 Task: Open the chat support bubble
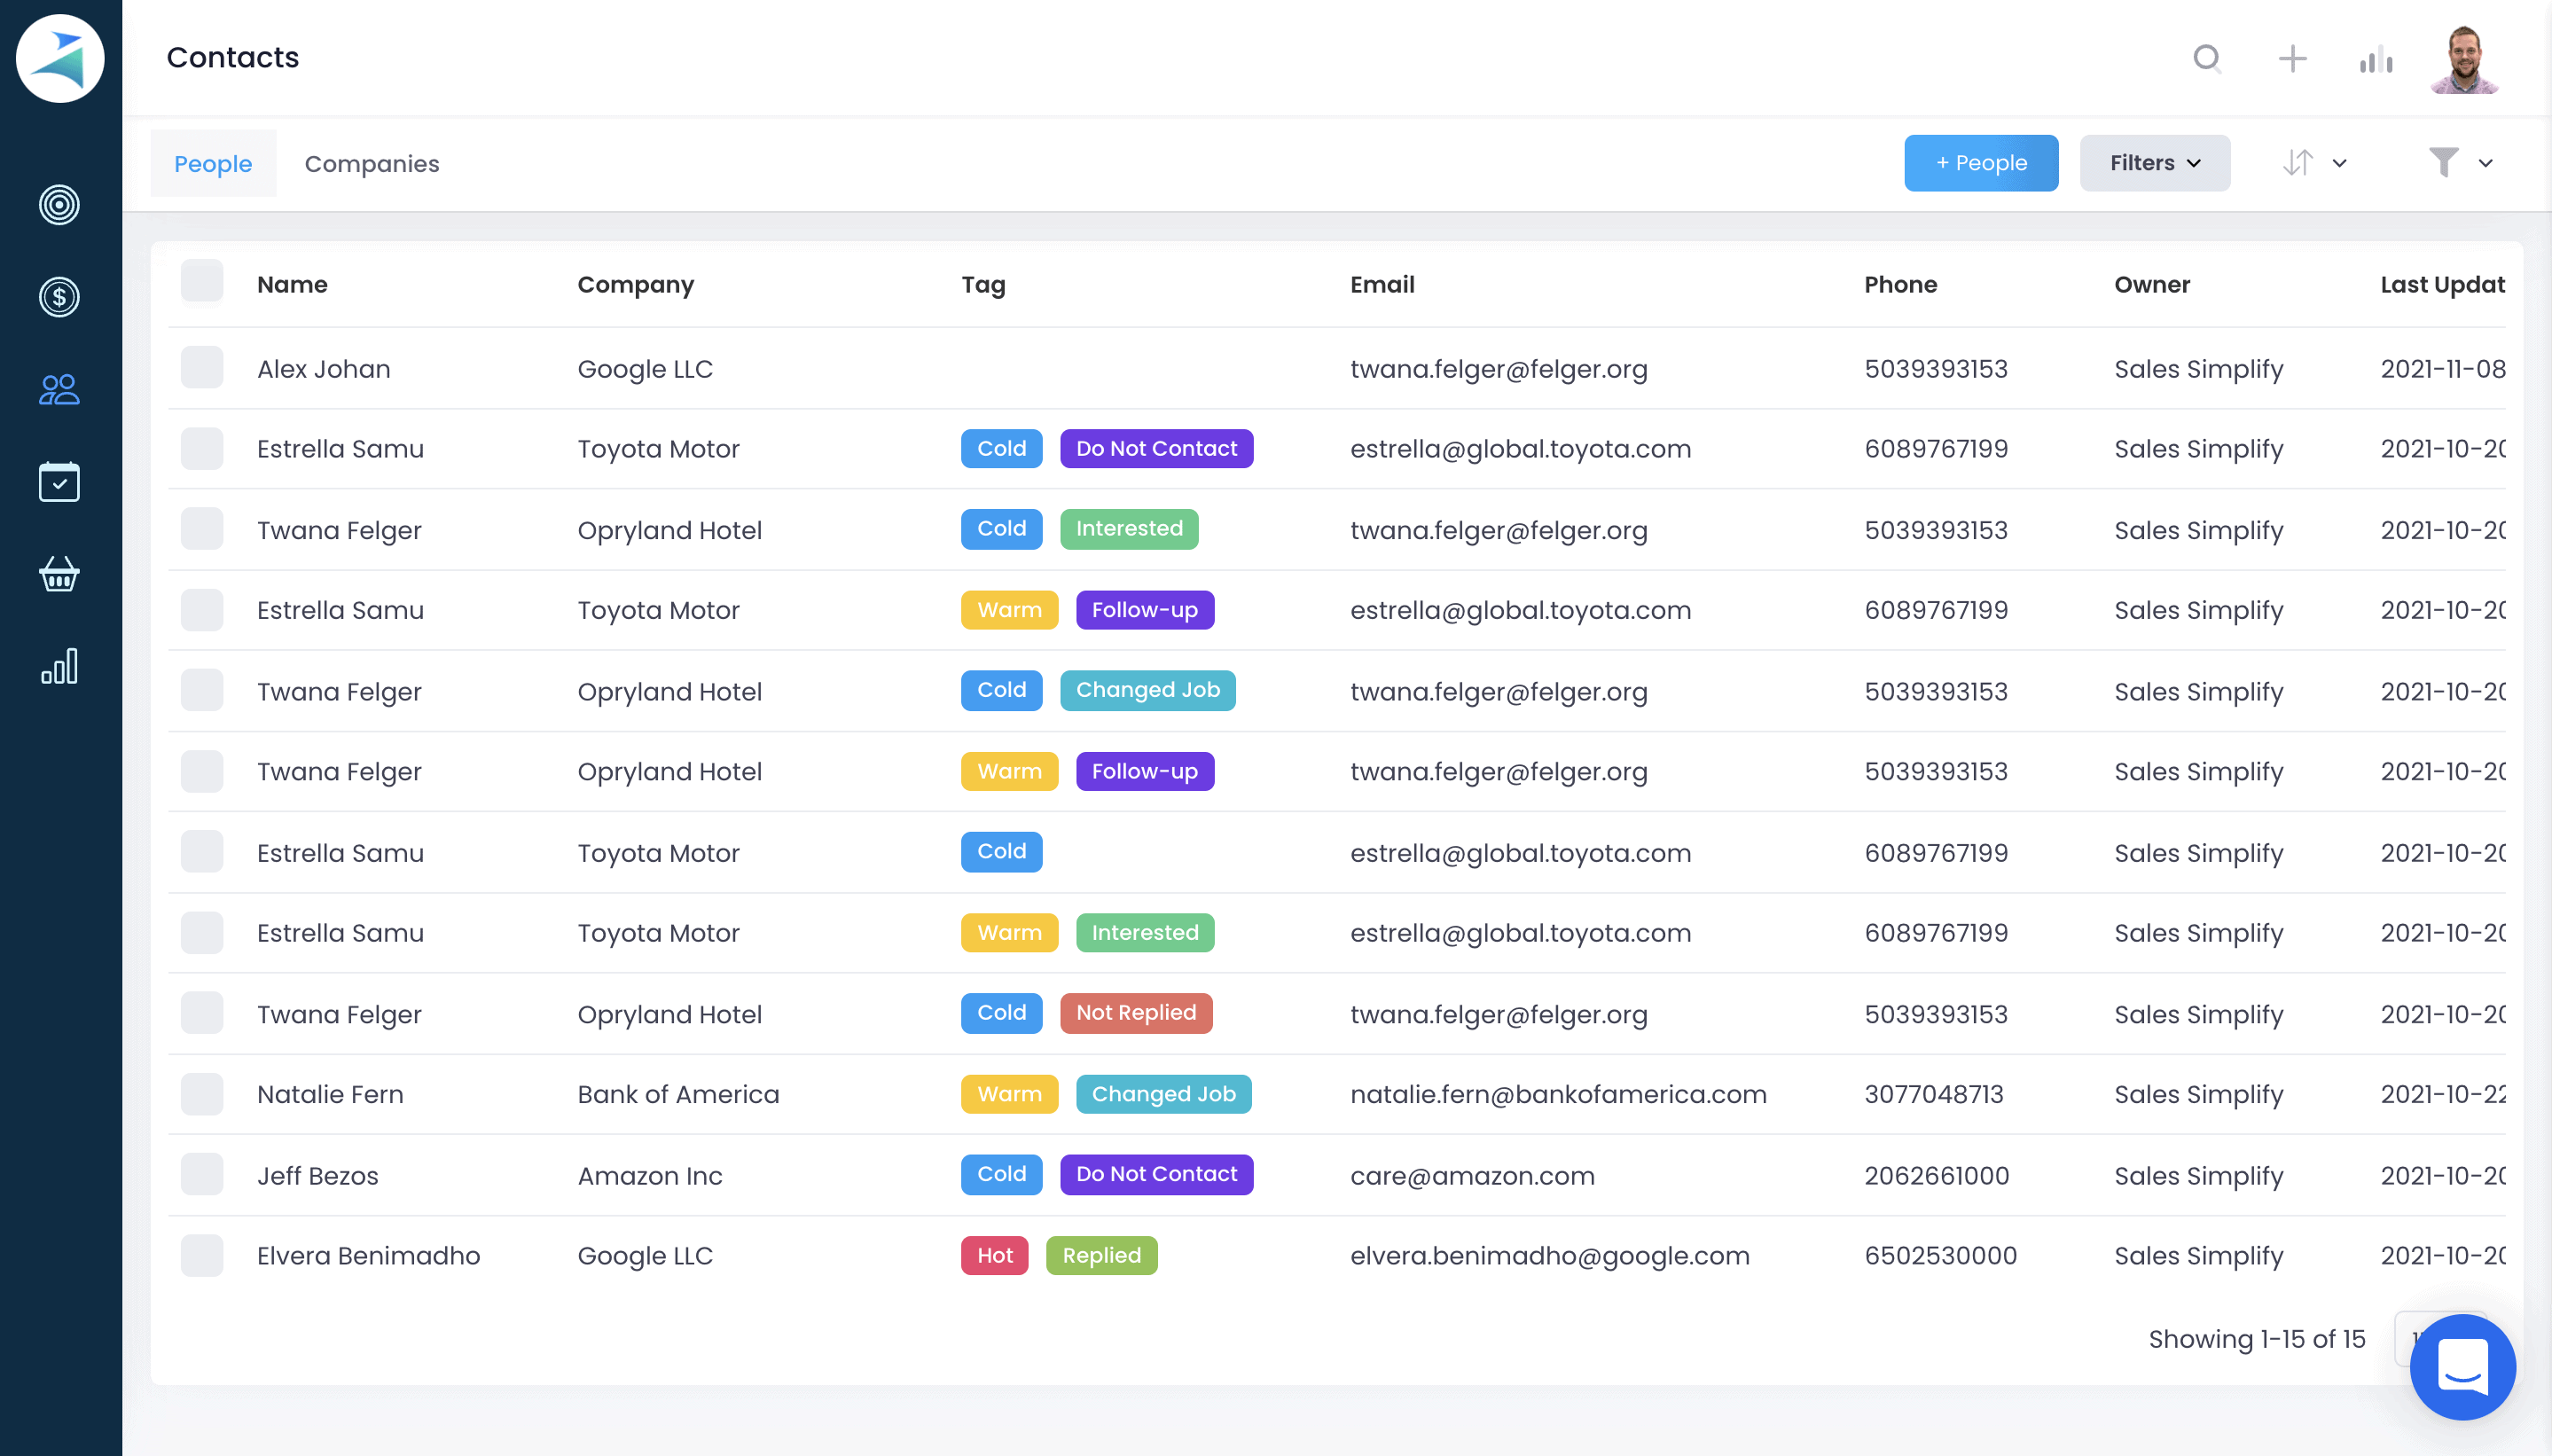(x=2462, y=1366)
